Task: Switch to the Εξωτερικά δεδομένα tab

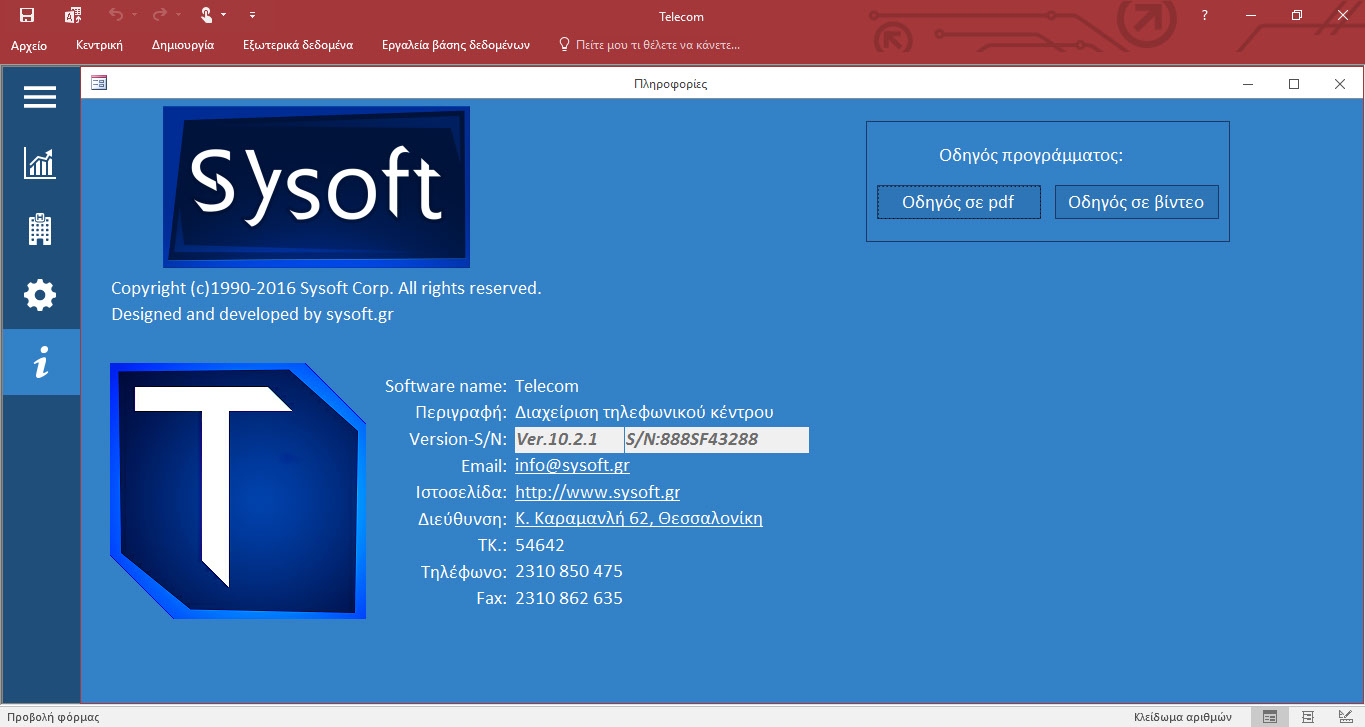Action: point(297,45)
